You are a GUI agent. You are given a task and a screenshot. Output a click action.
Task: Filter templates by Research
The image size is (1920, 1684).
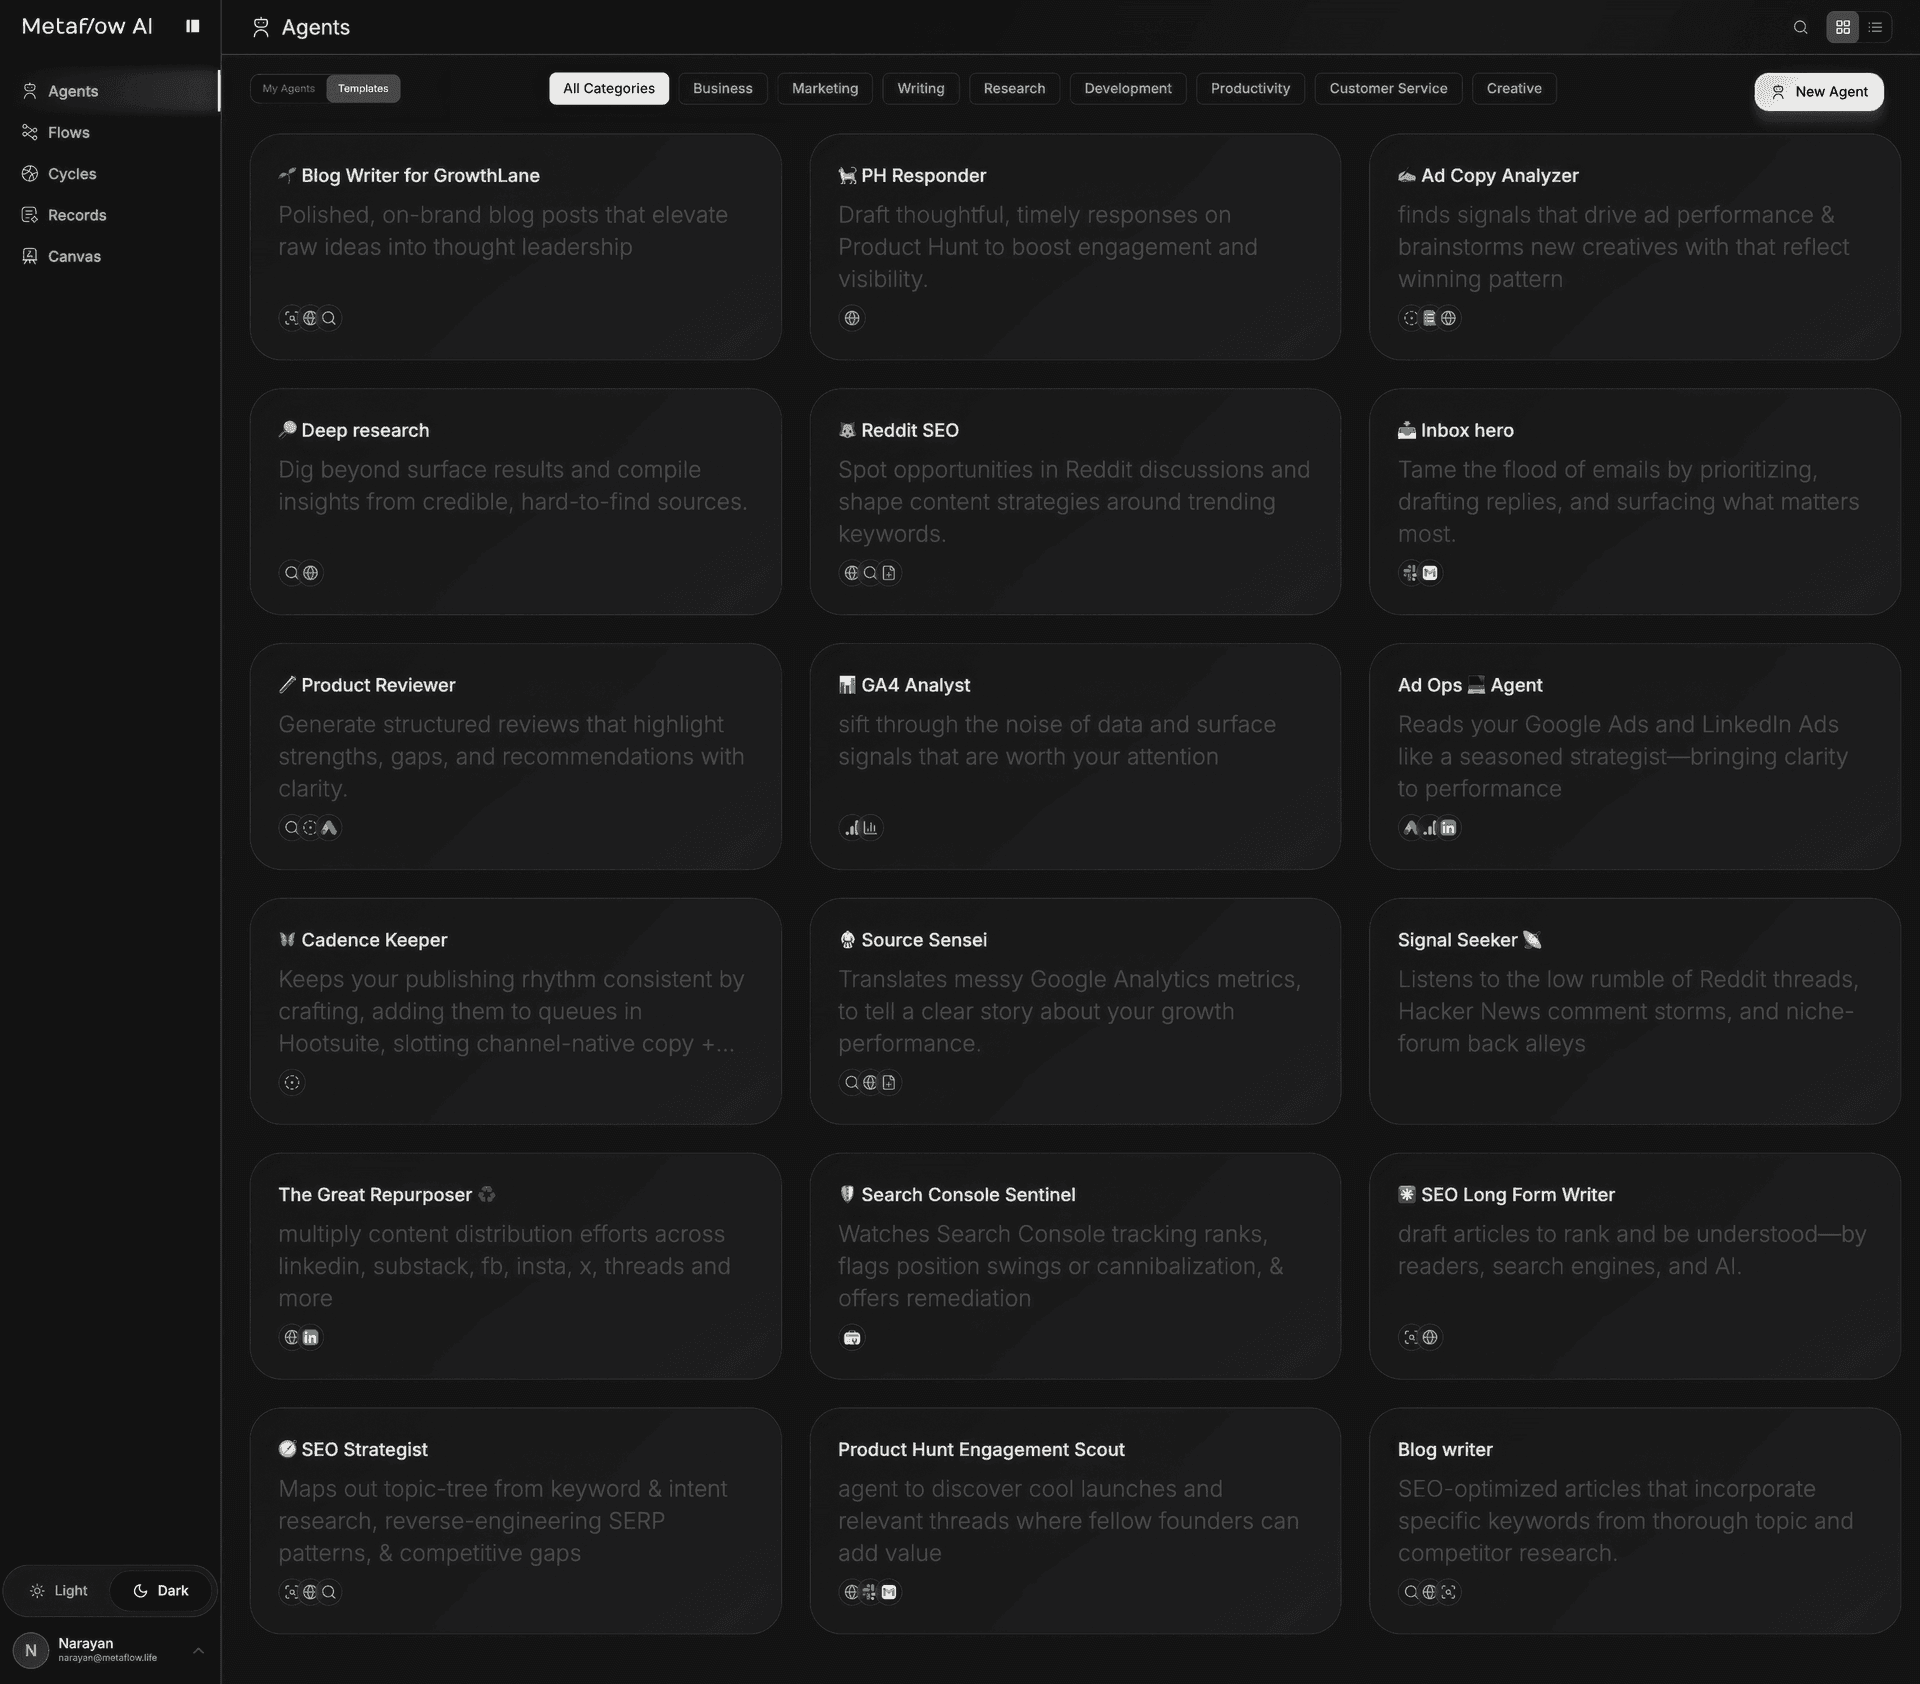(x=1014, y=88)
